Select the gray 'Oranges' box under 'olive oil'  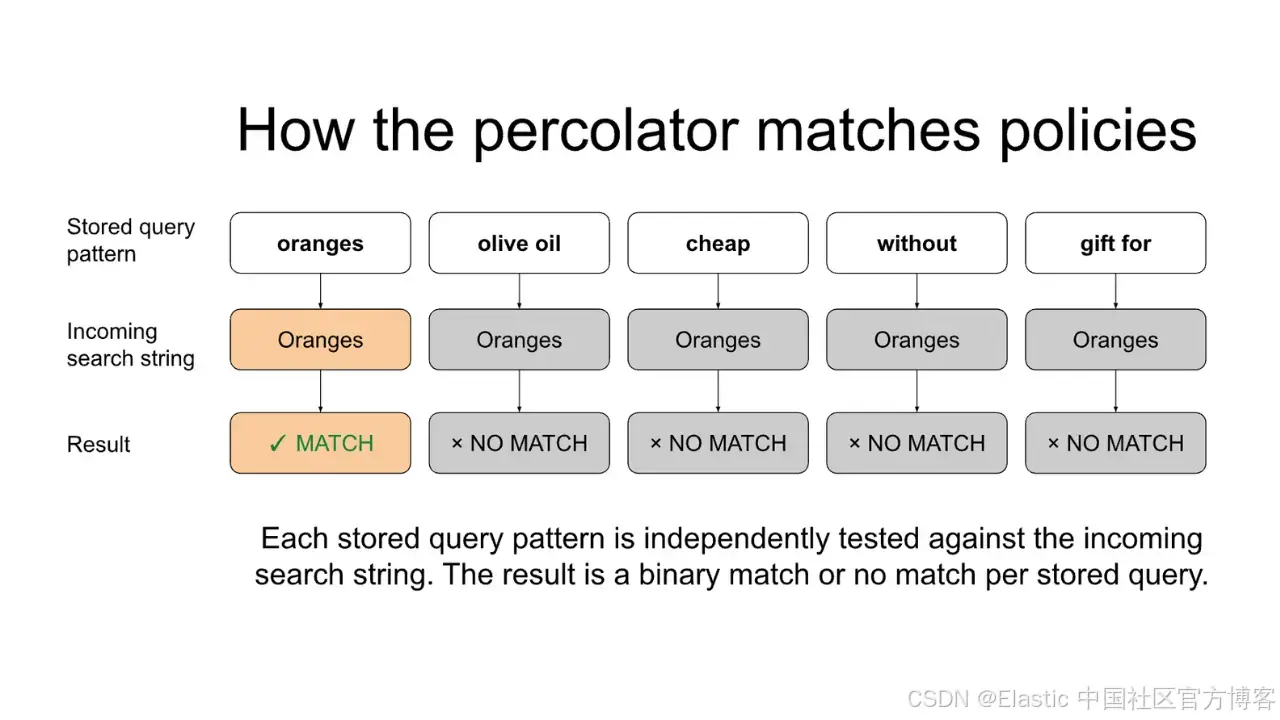click(519, 340)
